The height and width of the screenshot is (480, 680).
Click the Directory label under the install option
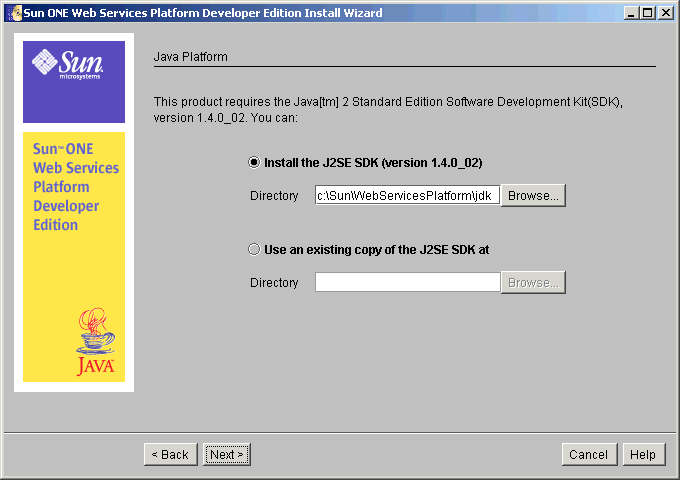tap(274, 196)
